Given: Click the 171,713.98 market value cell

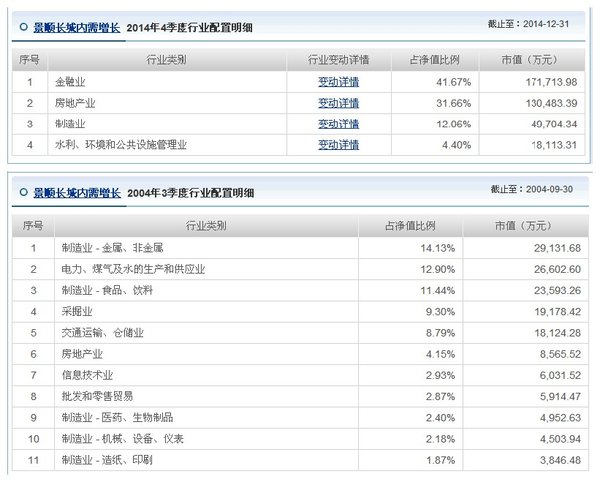Looking at the screenshot, I should click(547, 82).
